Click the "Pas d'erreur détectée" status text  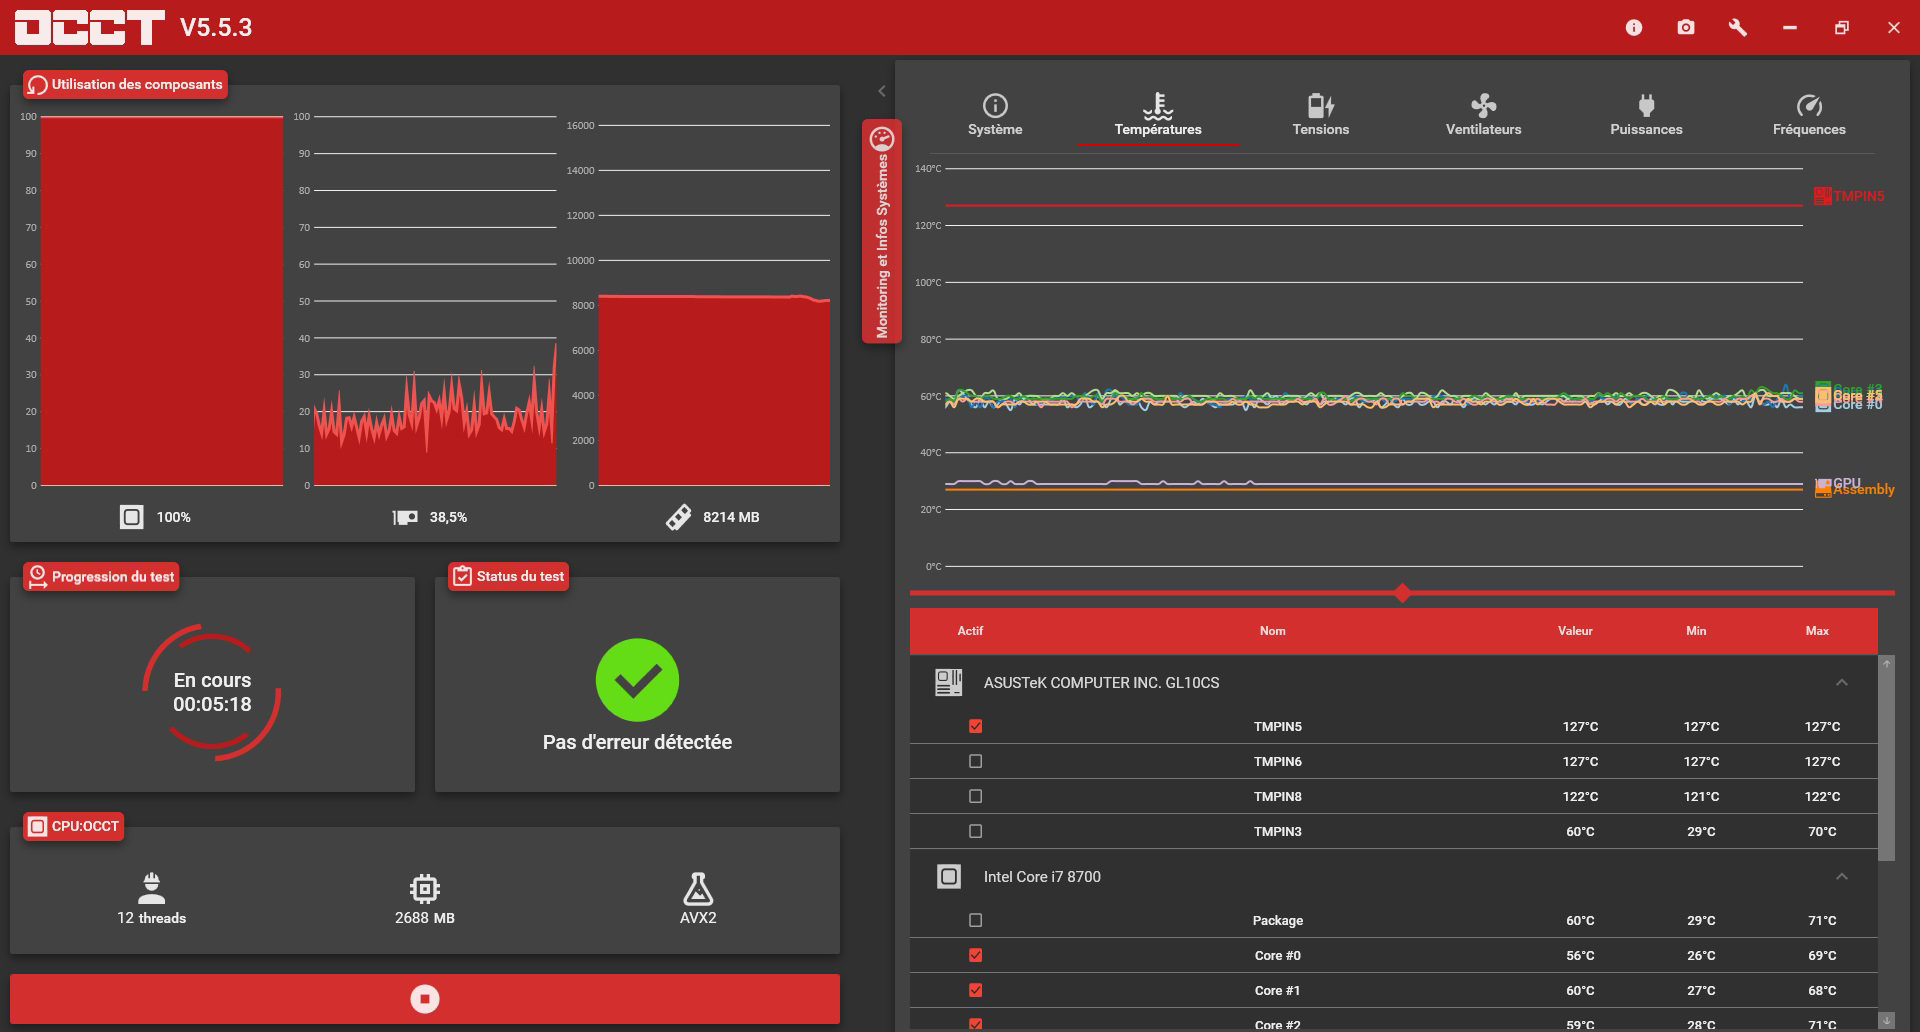coord(637,742)
